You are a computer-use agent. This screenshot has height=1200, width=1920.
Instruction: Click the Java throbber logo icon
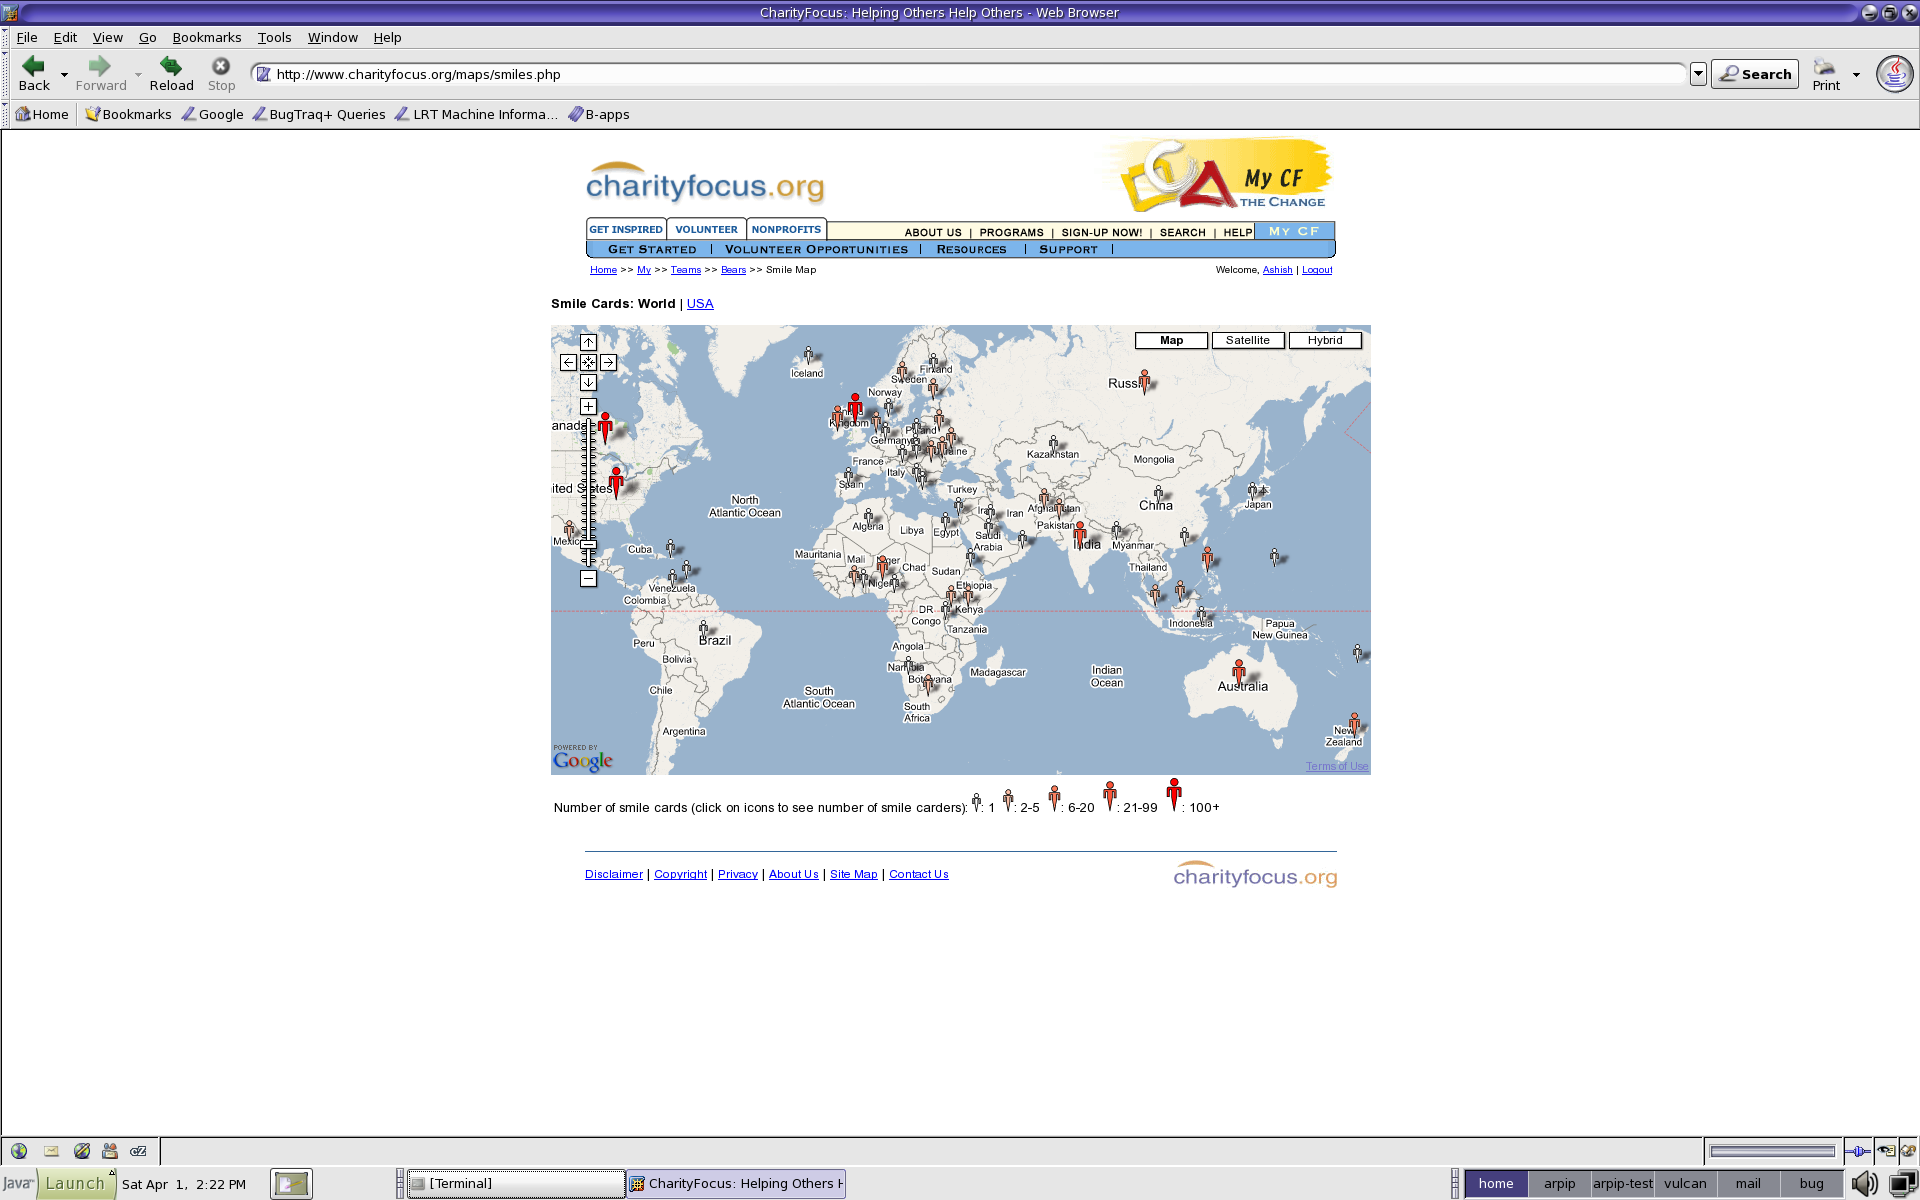point(1894,73)
